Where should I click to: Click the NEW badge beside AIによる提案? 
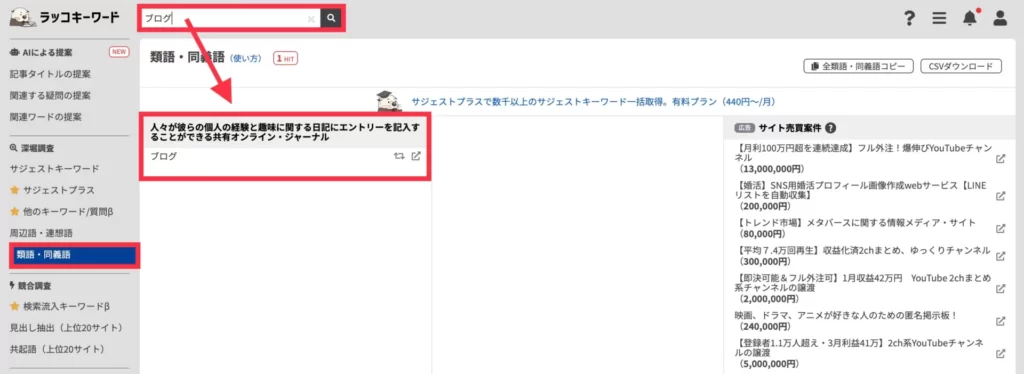(x=119, y=52)
